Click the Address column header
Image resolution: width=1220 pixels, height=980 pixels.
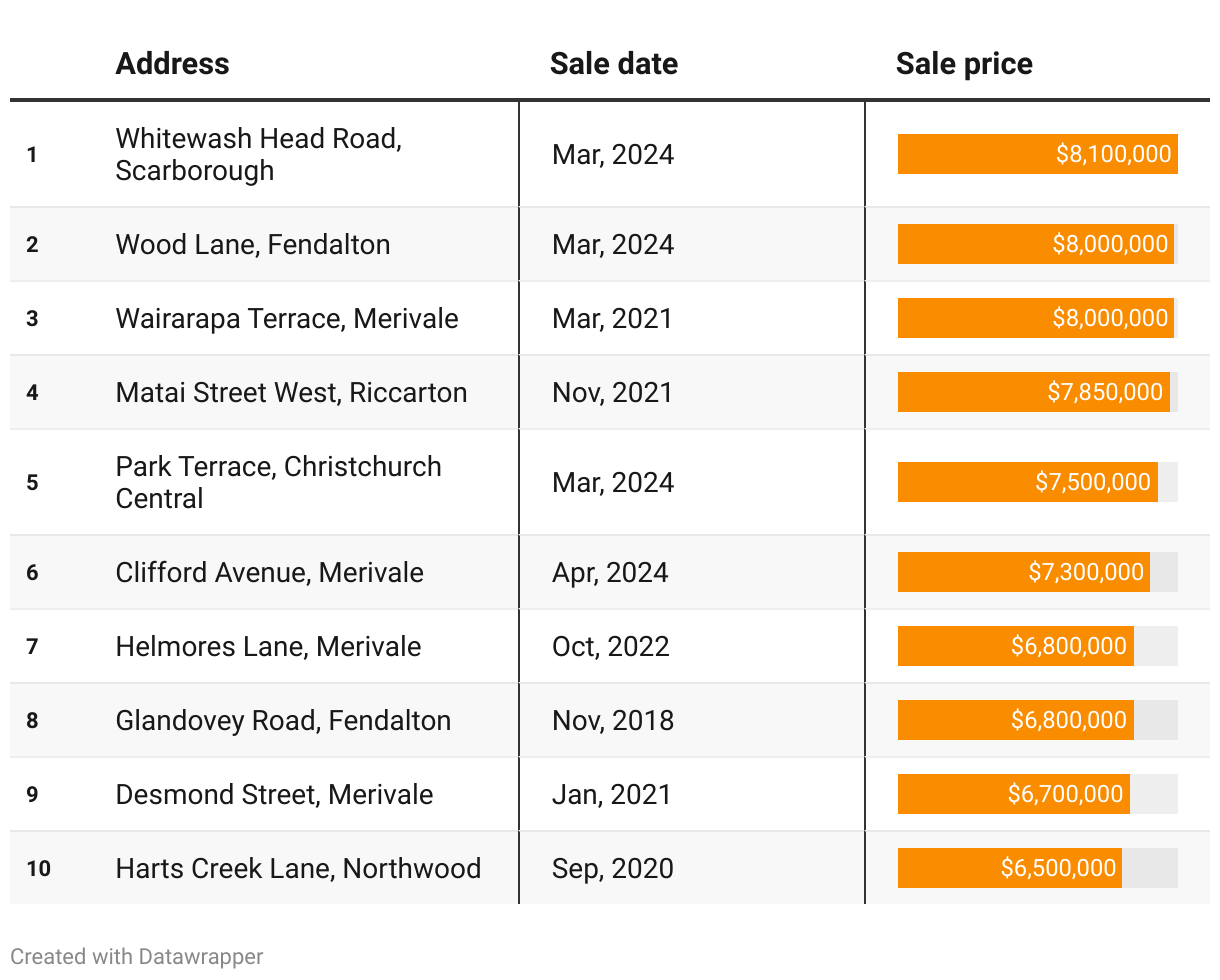172,64
